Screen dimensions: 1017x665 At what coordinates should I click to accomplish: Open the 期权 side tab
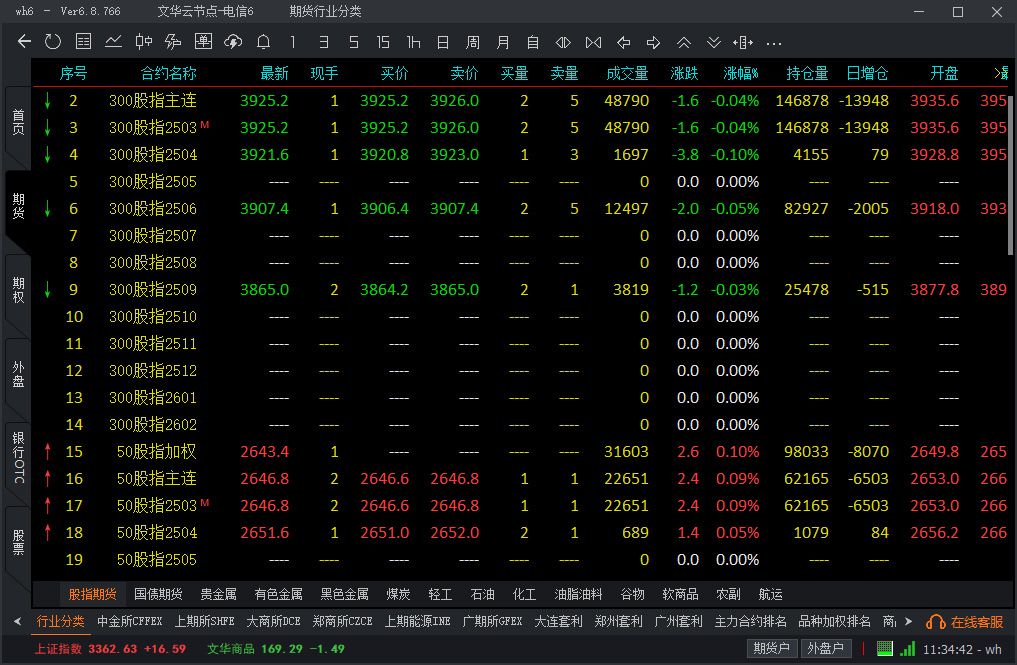tap(18, 291)
